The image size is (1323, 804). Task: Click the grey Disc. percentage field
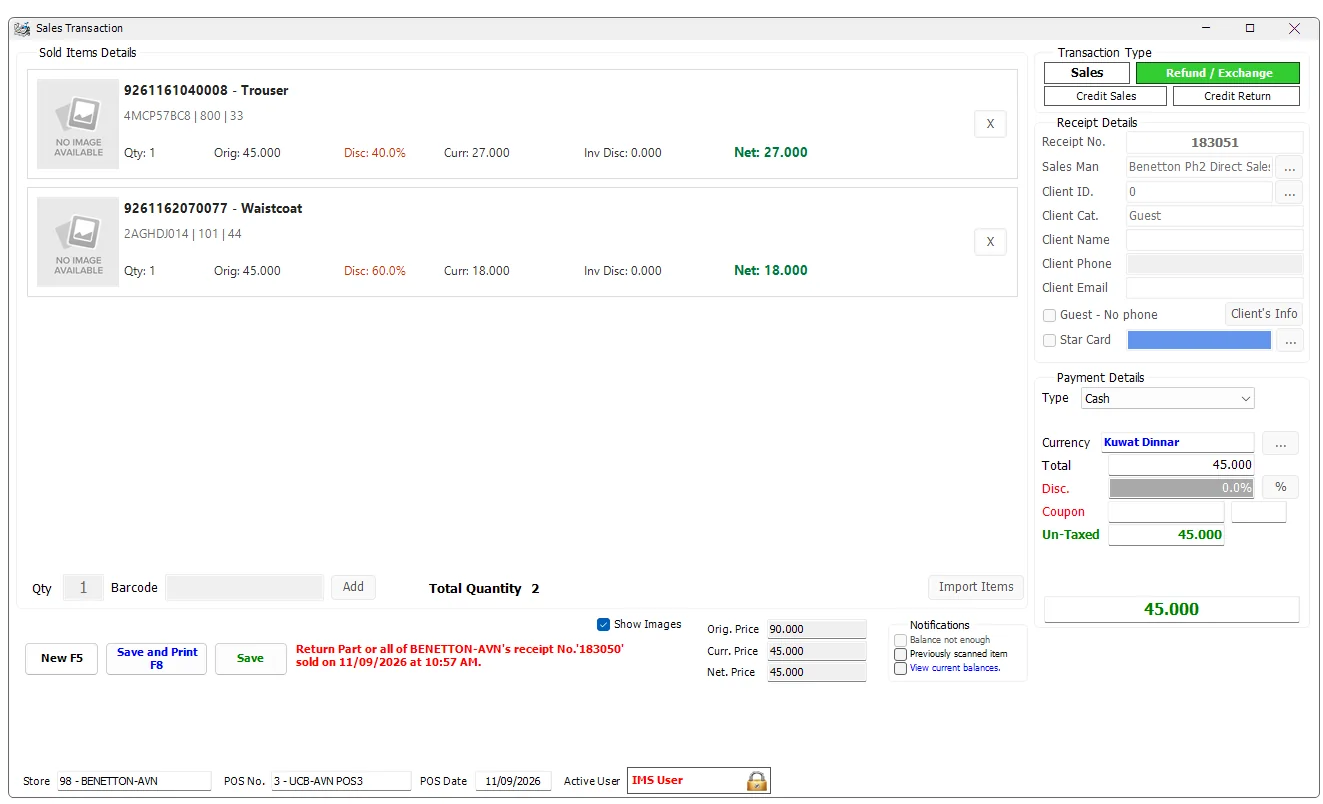1181,488
